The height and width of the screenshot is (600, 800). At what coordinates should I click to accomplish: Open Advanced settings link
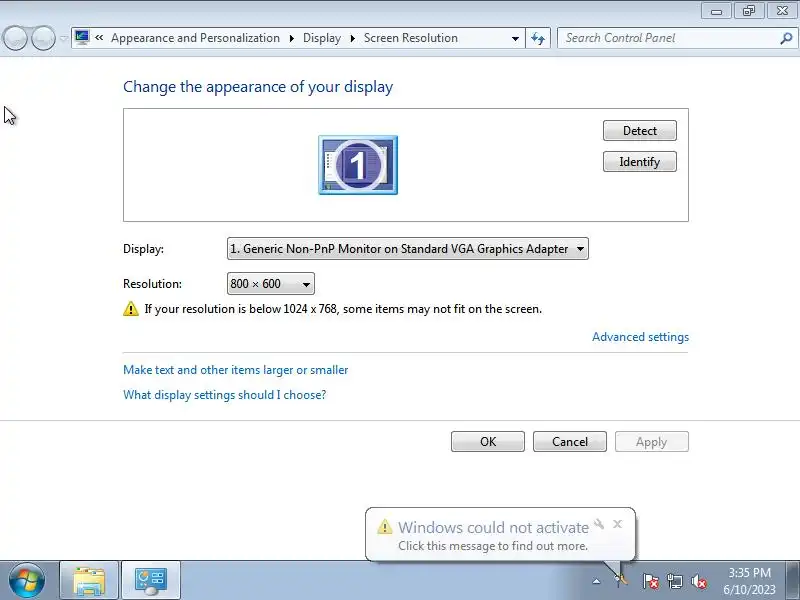(640, 337)
